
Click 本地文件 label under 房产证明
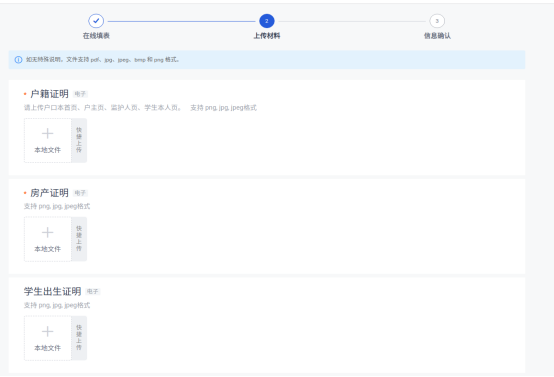(47, 249)
